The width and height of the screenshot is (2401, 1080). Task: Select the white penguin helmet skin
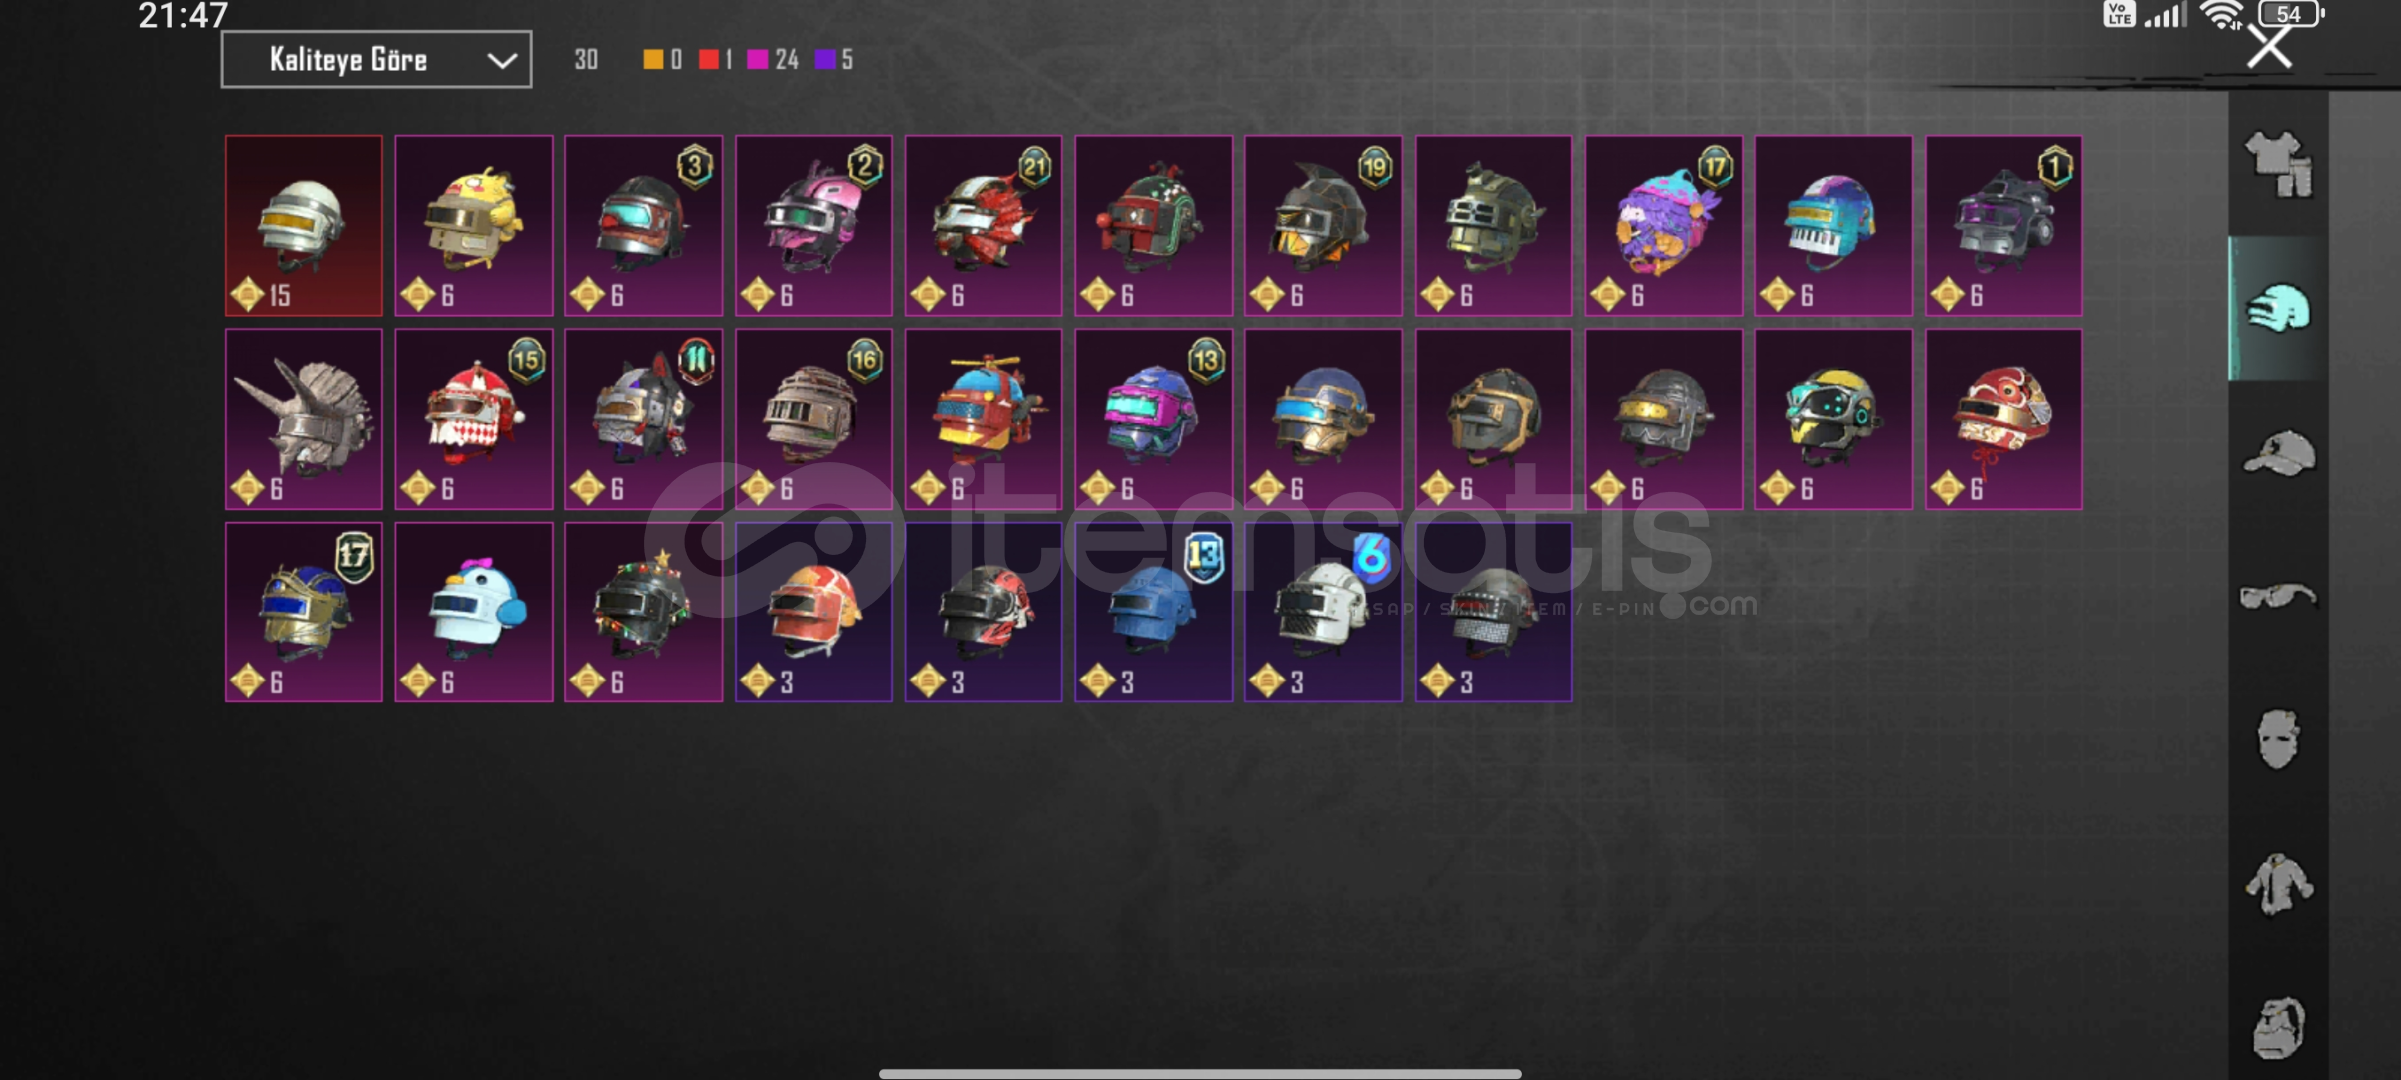[474, 612]
